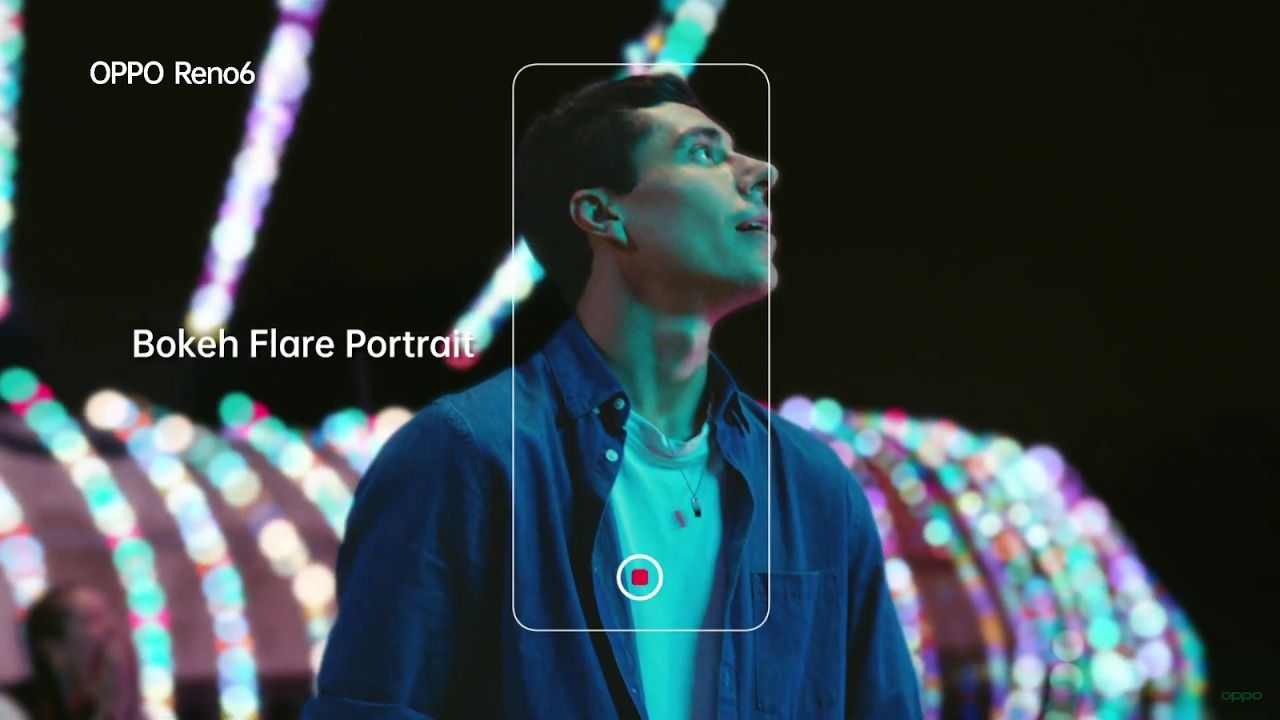
Task: Click the red record stop button
Action: click(640, 577)
